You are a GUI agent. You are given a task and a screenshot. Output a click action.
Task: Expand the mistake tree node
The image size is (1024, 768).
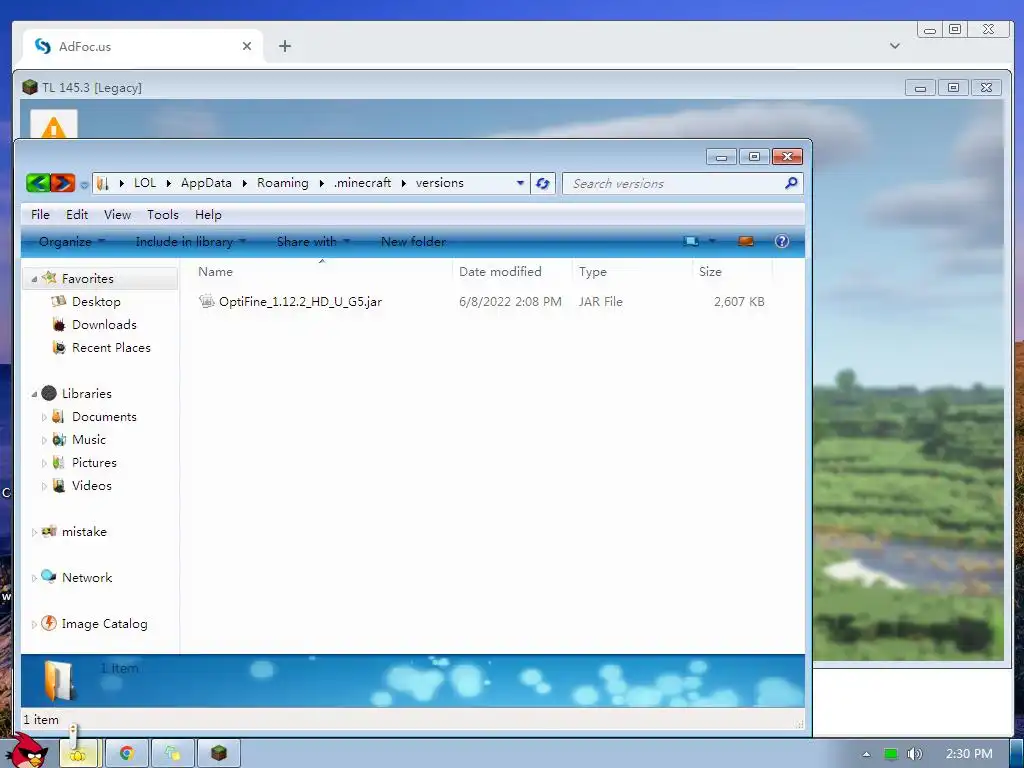(x=34, y=532)
